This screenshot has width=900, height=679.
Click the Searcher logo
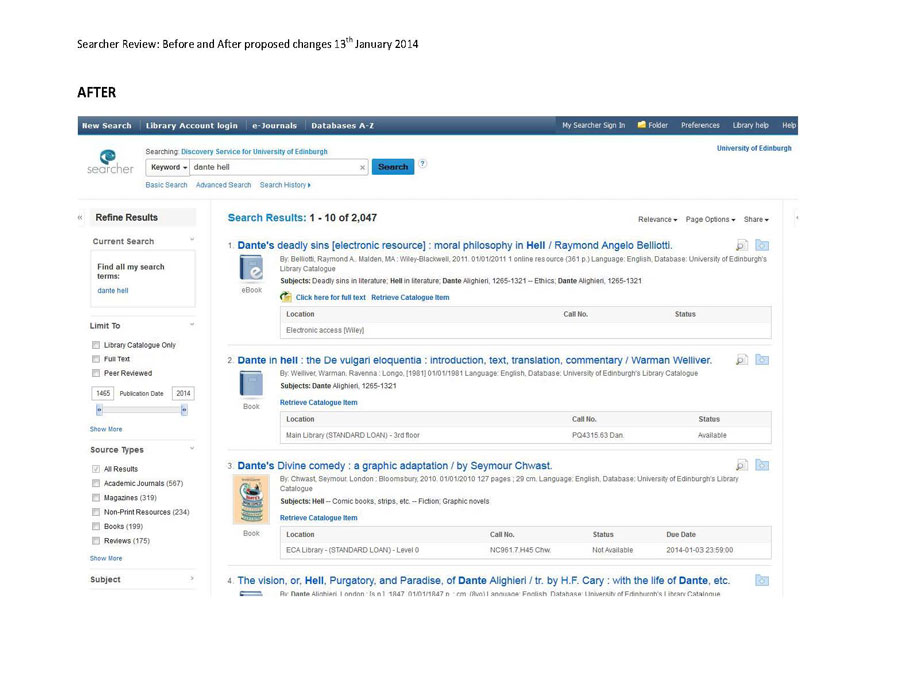[110, 162]
